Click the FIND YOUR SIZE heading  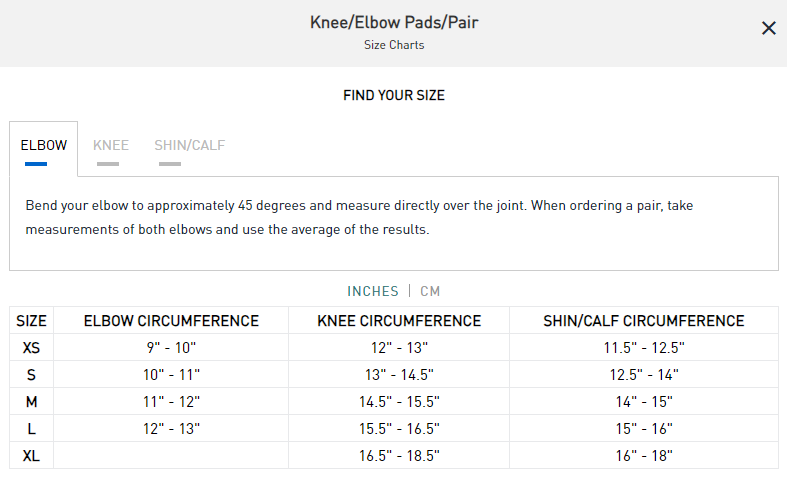pos(394,95)
